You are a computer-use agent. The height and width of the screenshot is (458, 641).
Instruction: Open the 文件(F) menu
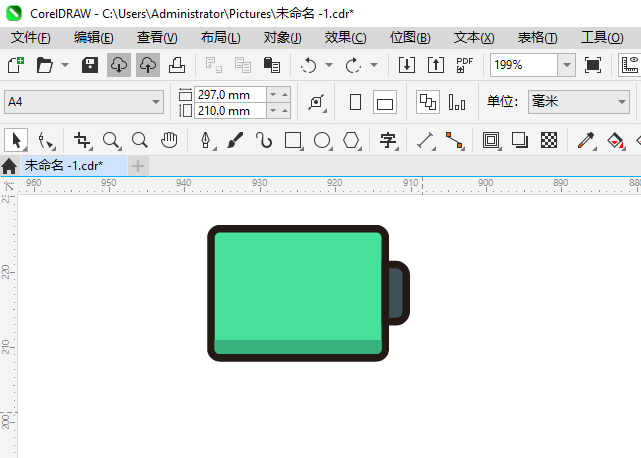31,38
